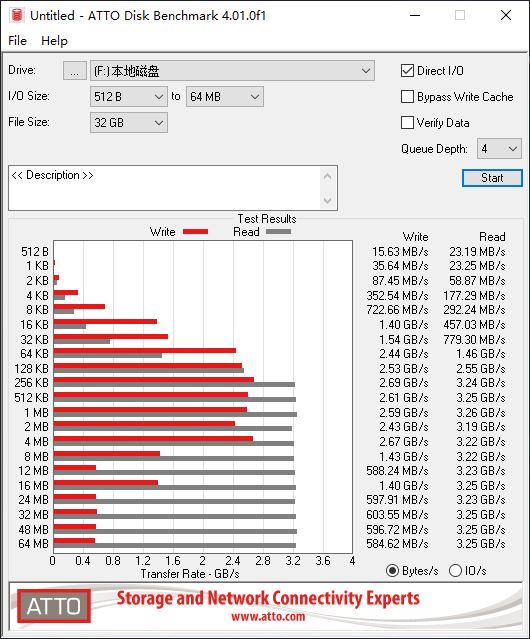530x639 pixels.
Task: Click the Test Results heading
Action: coord(267,219)
